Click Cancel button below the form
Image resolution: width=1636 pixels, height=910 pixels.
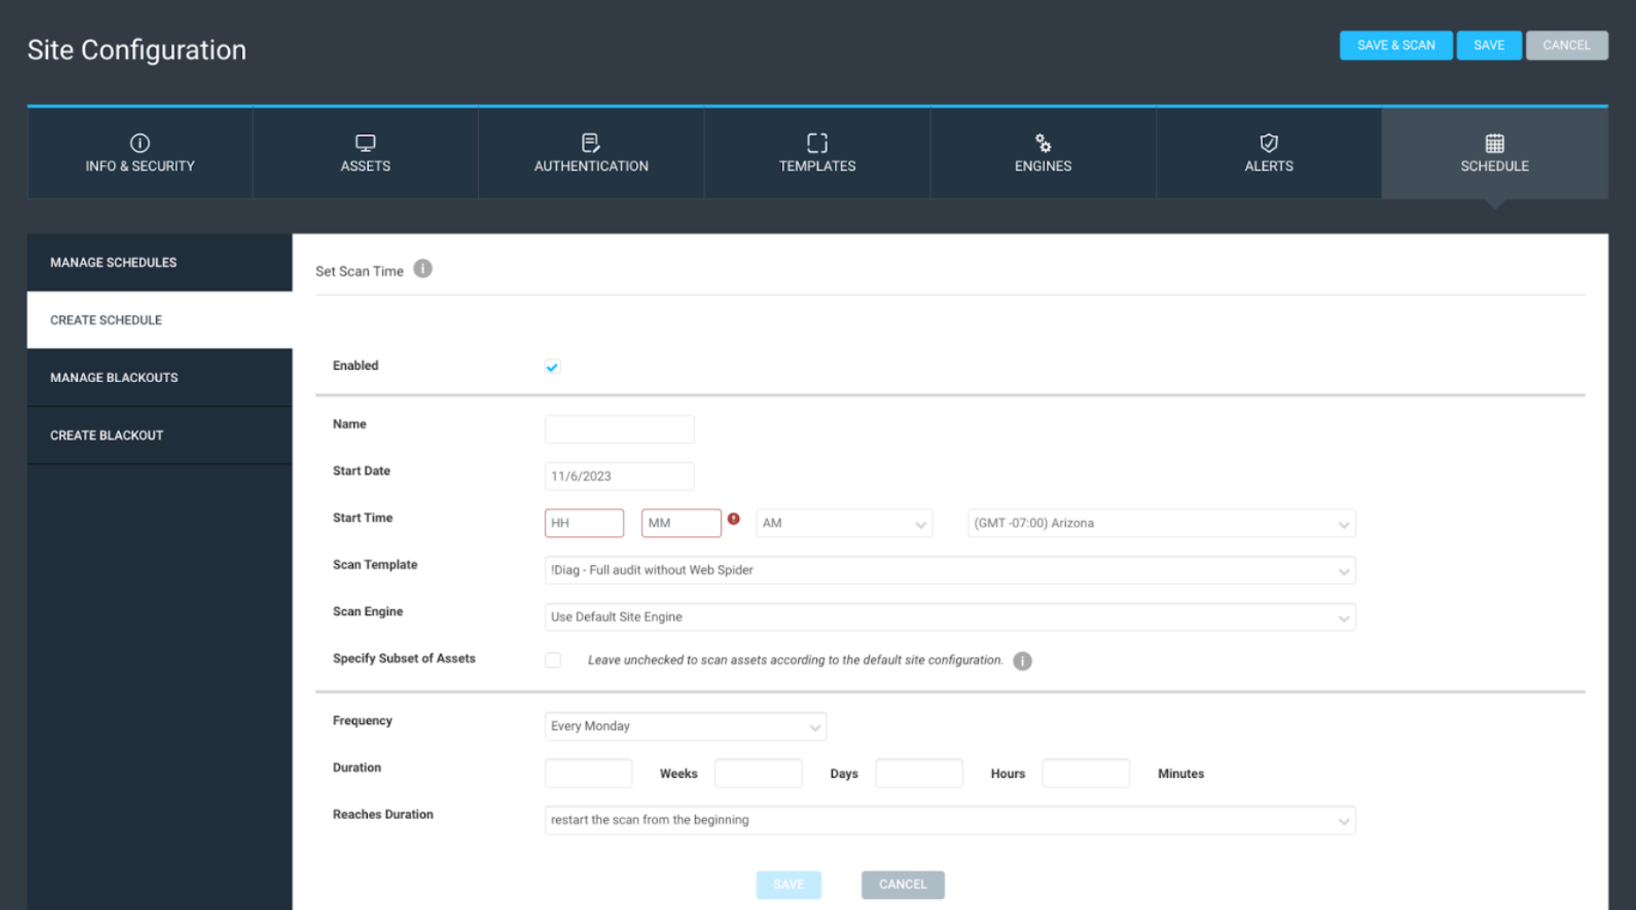tap(902, 884)
